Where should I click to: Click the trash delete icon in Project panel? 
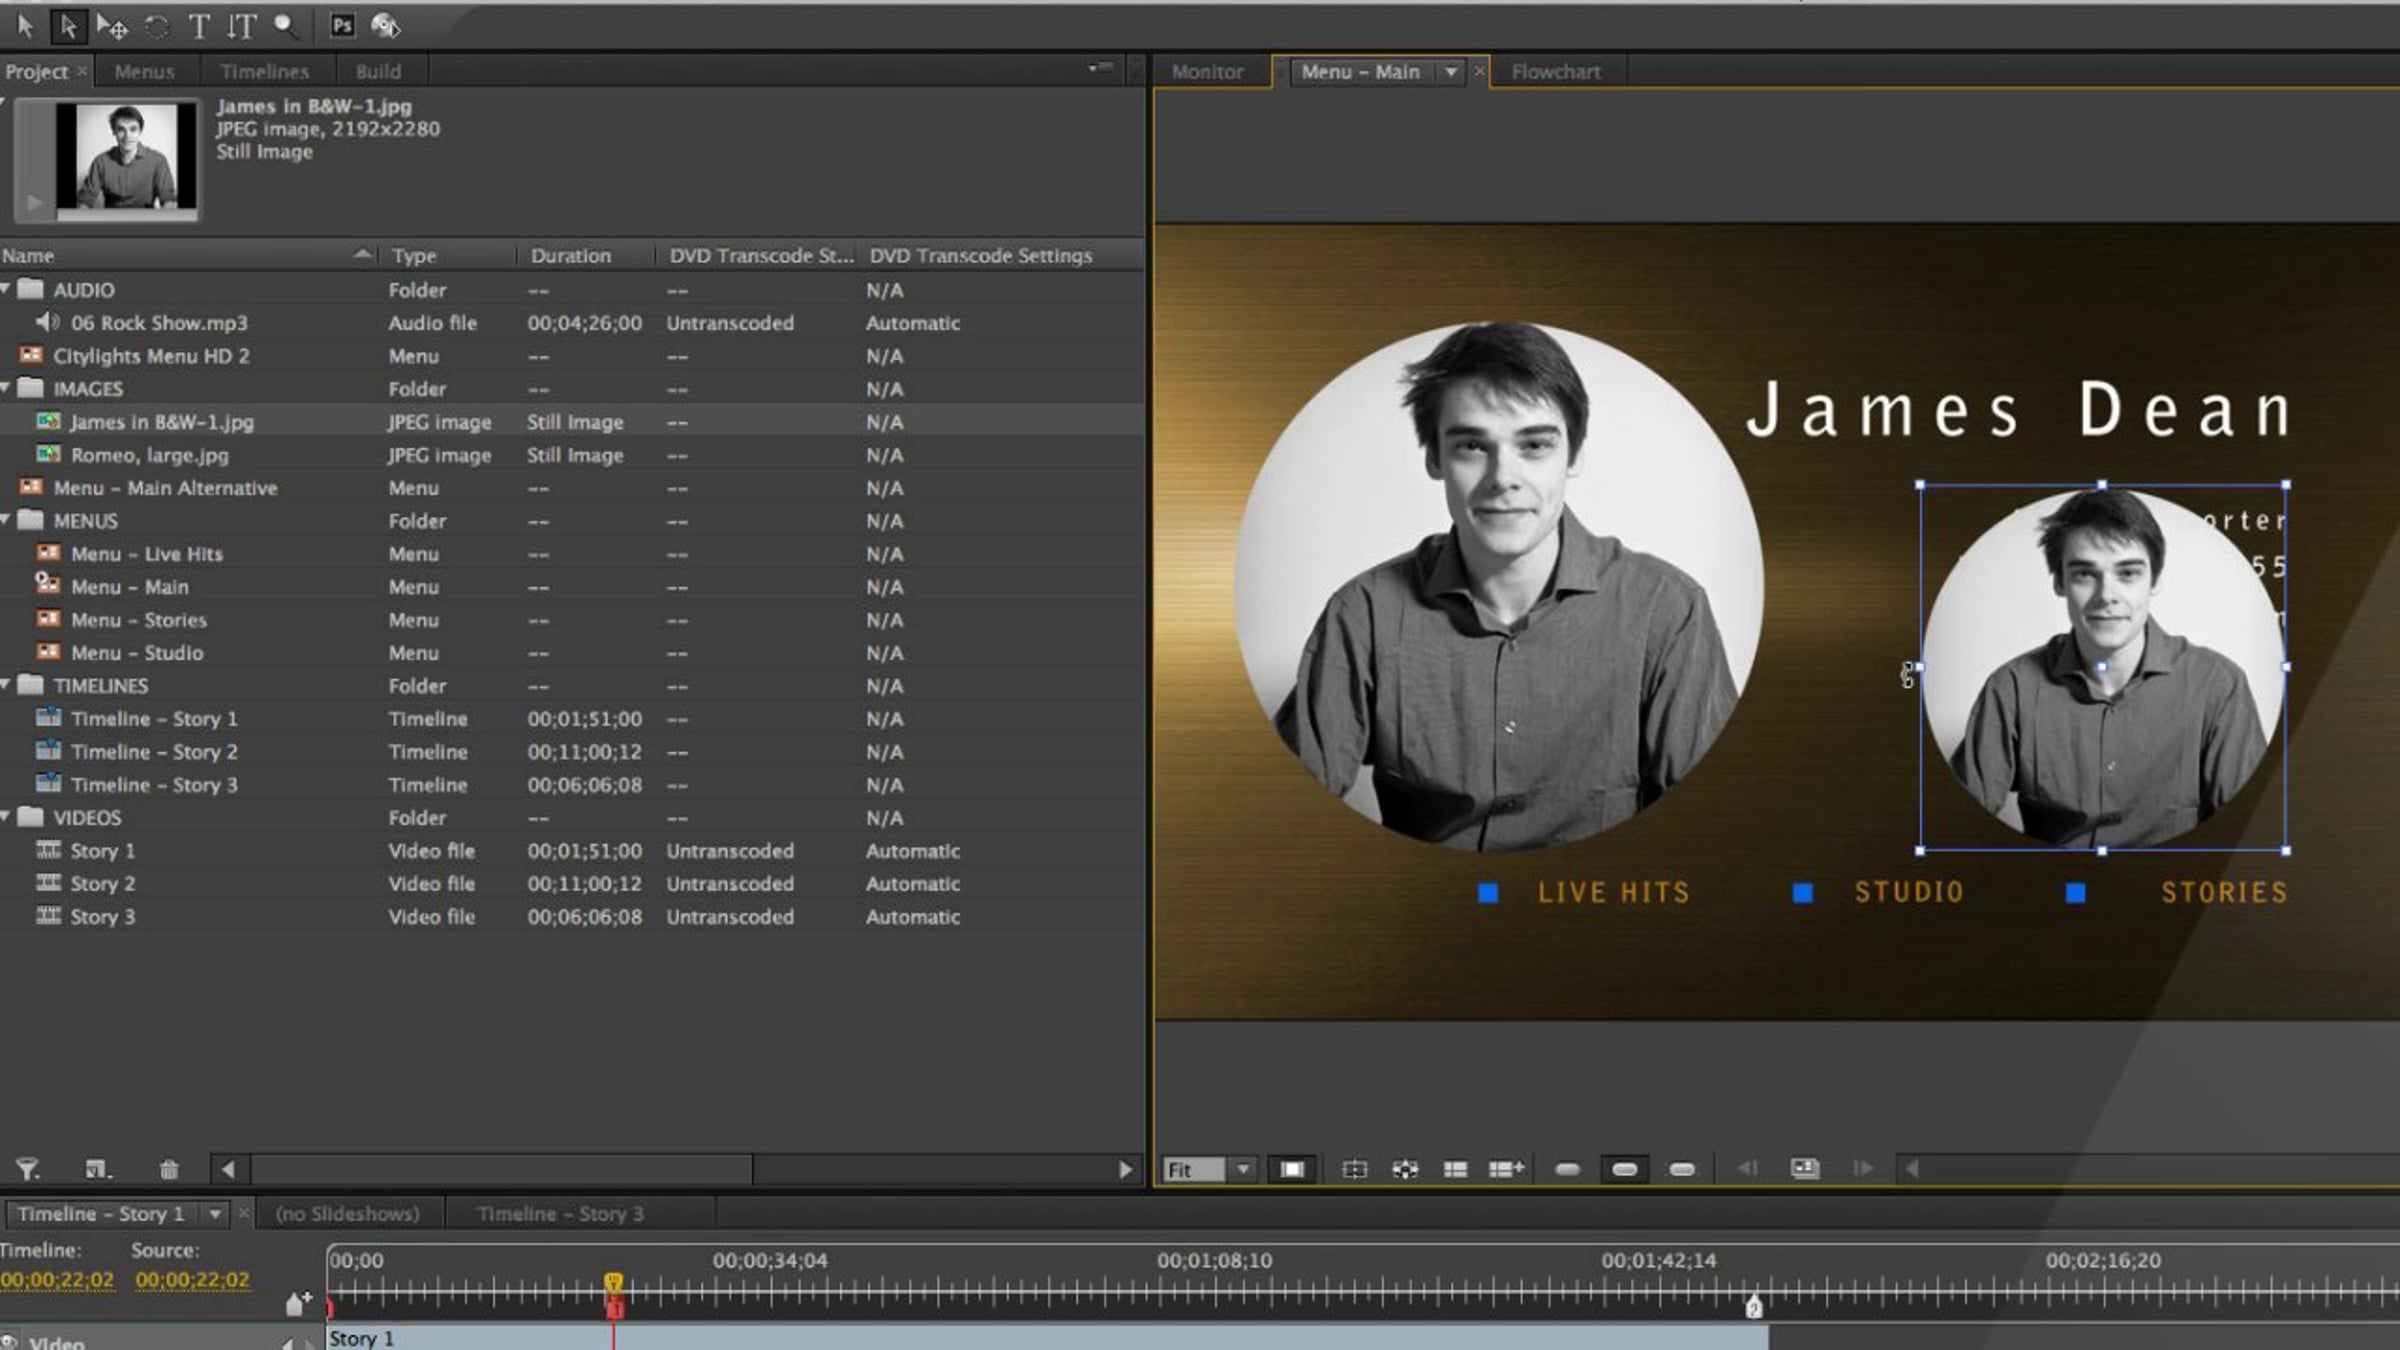click(168, 1169)
